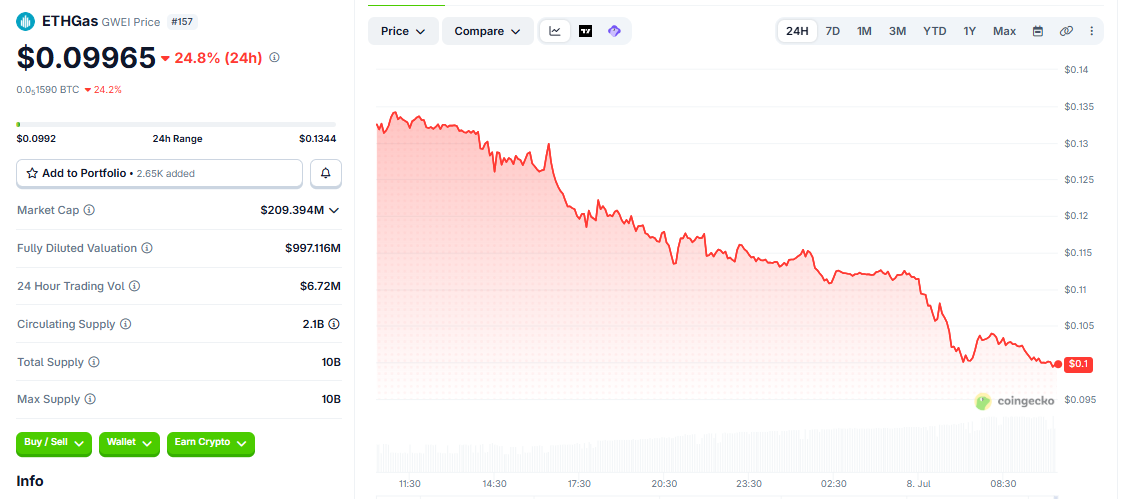The height and width of the screenshot is (499, 1122).
Task: Click the star icon in Add to Portfolio
Action: (x=32, y=173)
